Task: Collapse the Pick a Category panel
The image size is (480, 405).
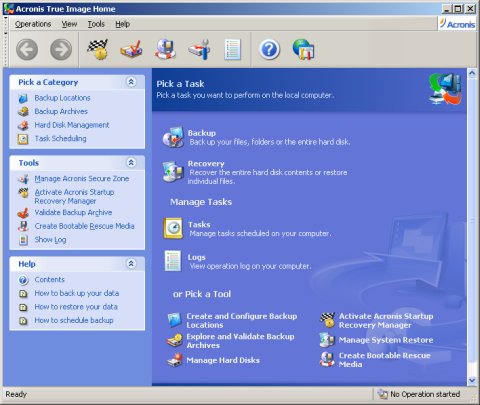Action: point(131,82)
